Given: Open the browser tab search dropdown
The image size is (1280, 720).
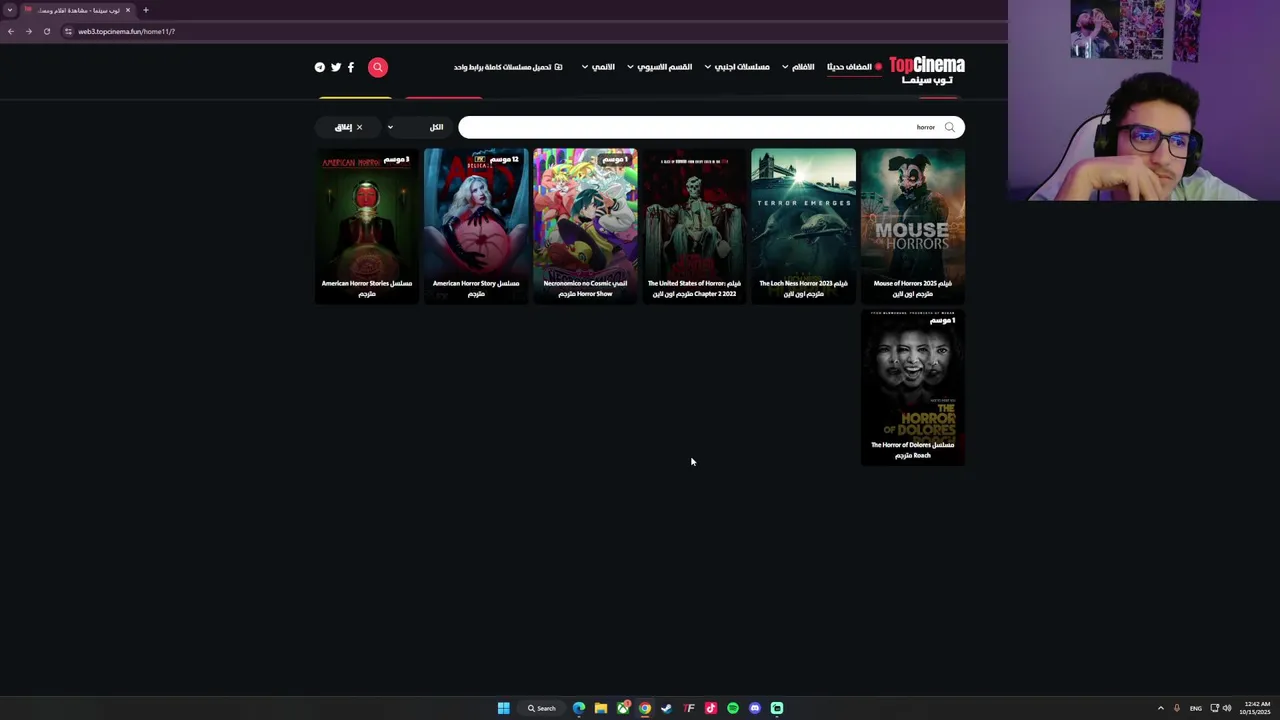Looking at the screenshot, I should click(10, 10).
